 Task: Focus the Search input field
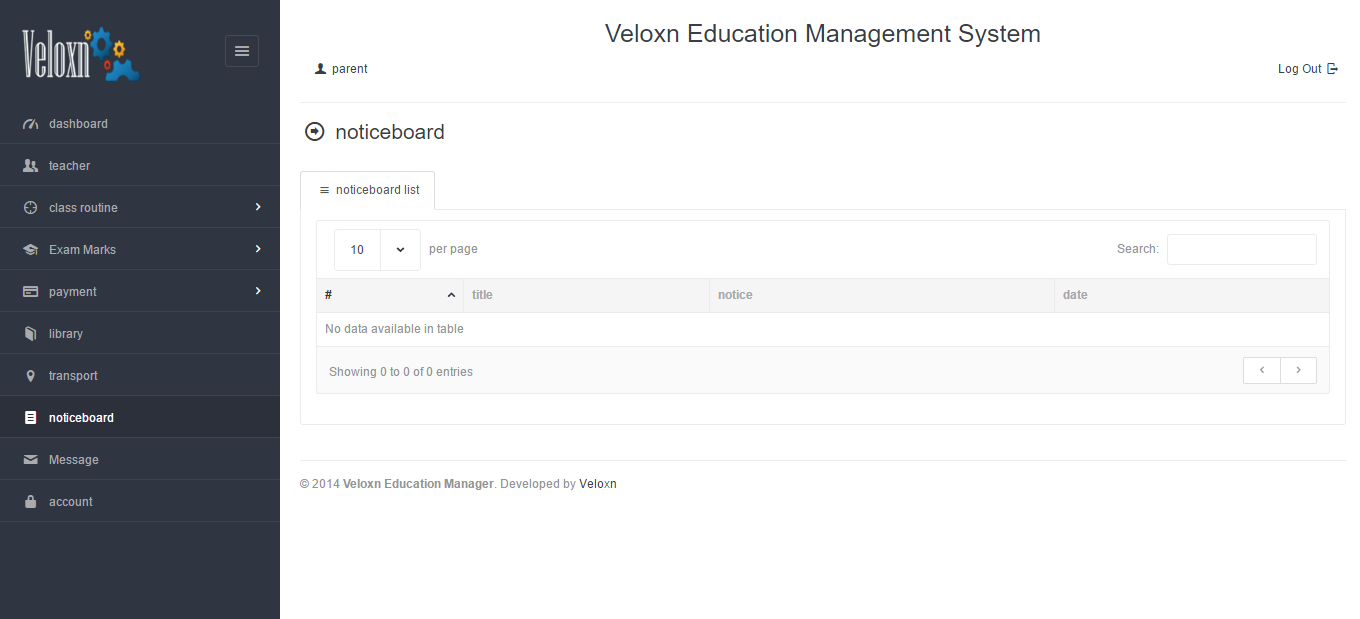pos(1241,250)
